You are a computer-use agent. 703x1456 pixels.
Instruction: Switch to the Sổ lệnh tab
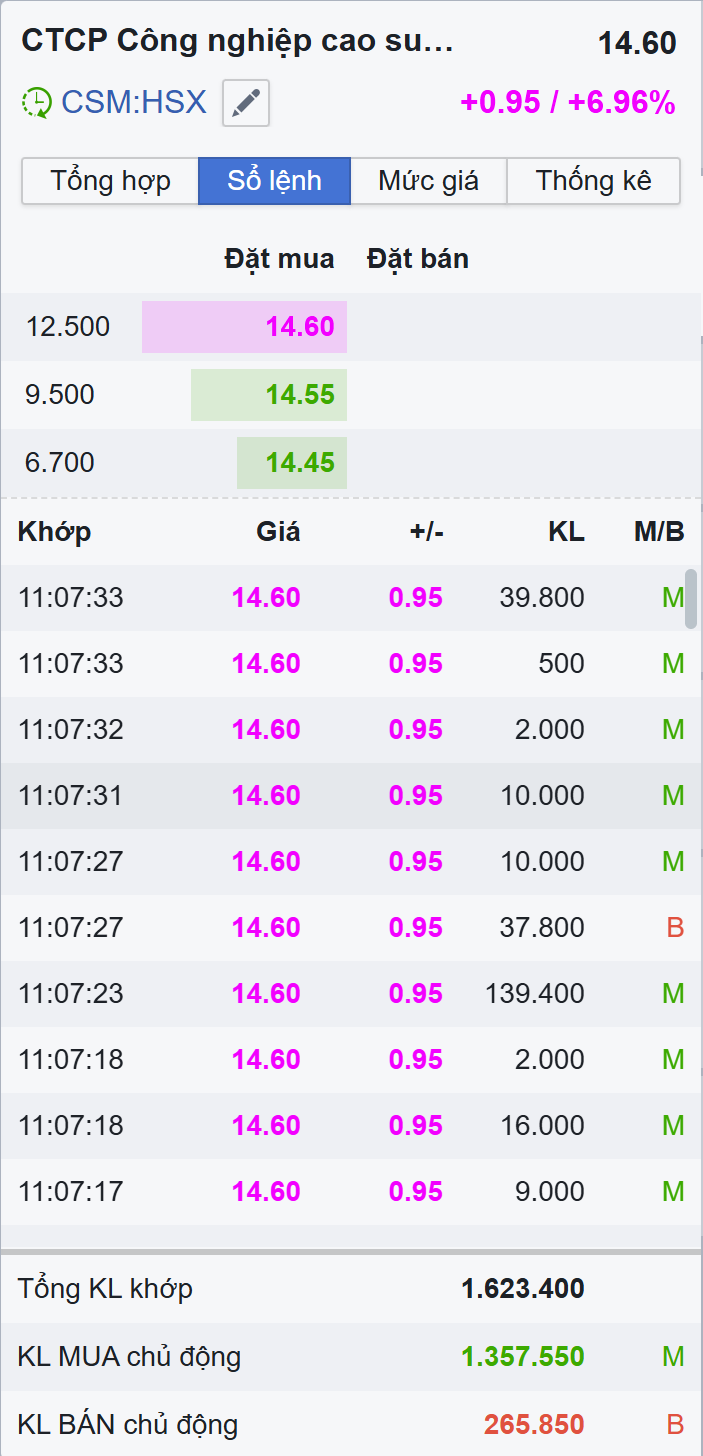[274, 181]
